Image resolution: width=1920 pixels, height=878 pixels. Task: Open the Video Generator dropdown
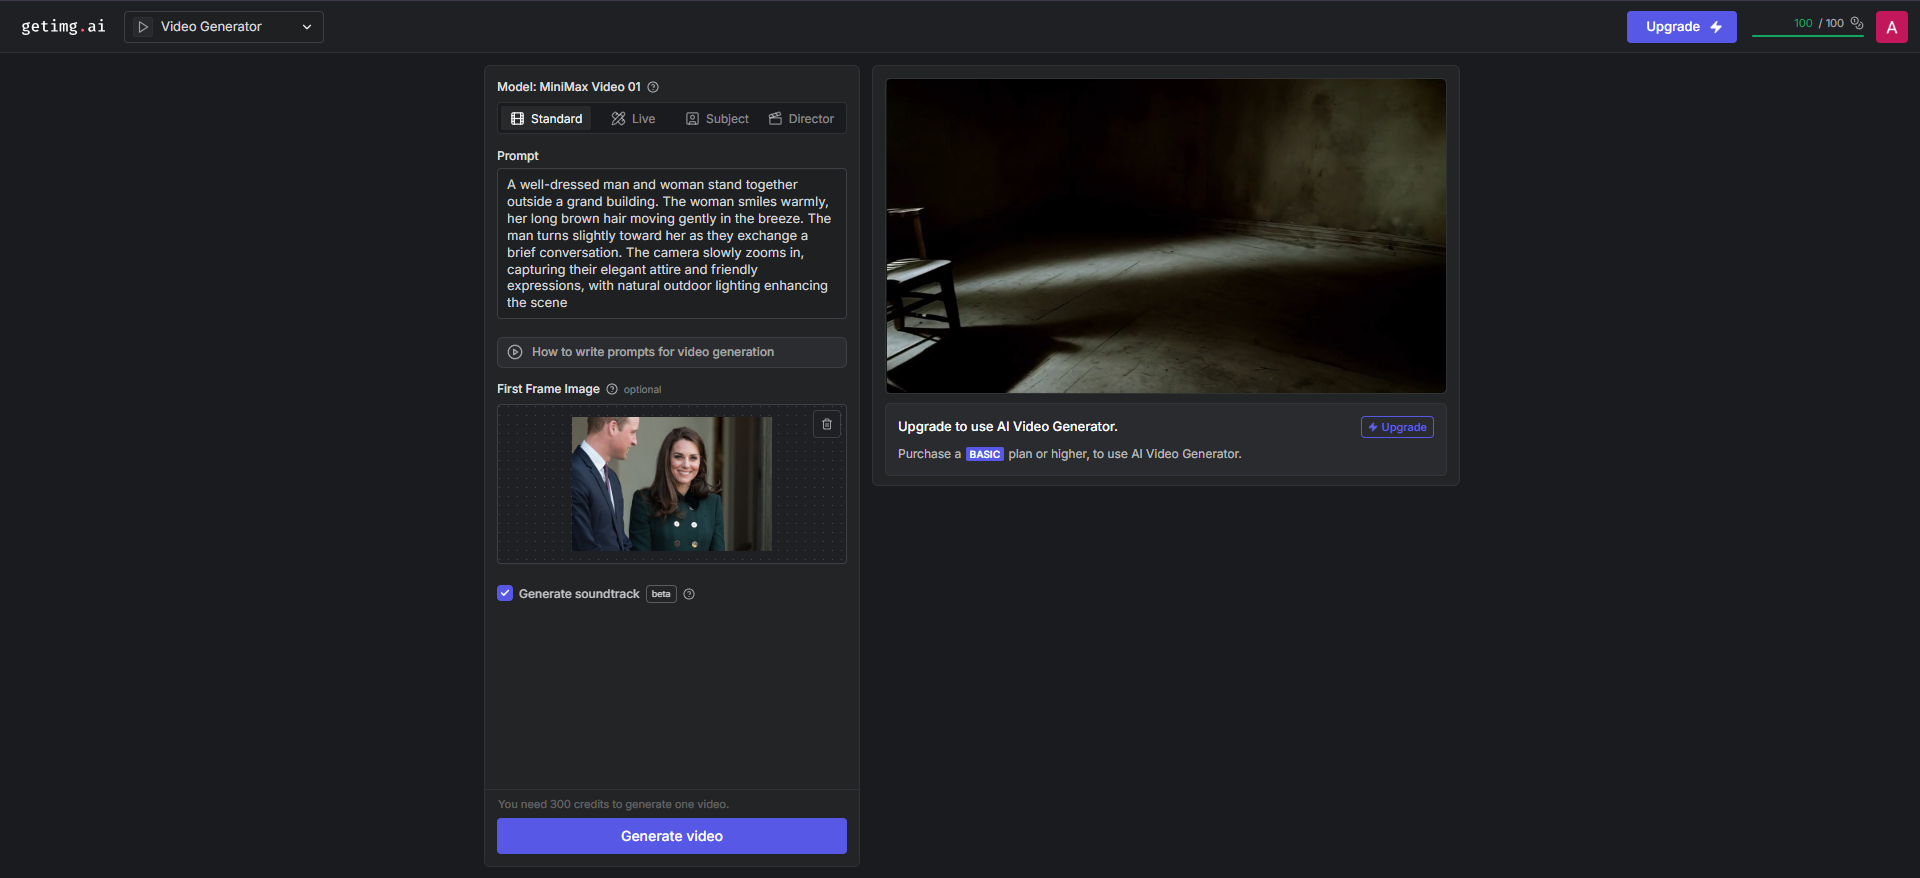(224, 27)
